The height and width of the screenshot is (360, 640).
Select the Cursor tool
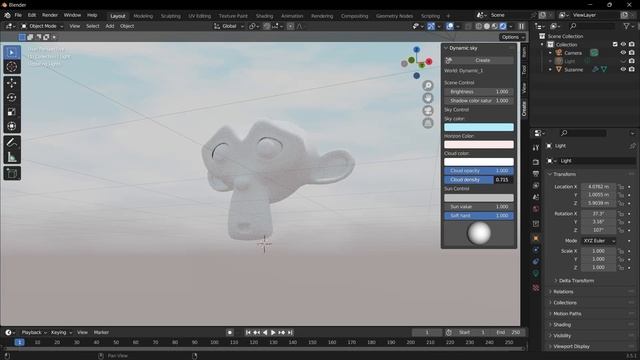[x=12, y=67]
